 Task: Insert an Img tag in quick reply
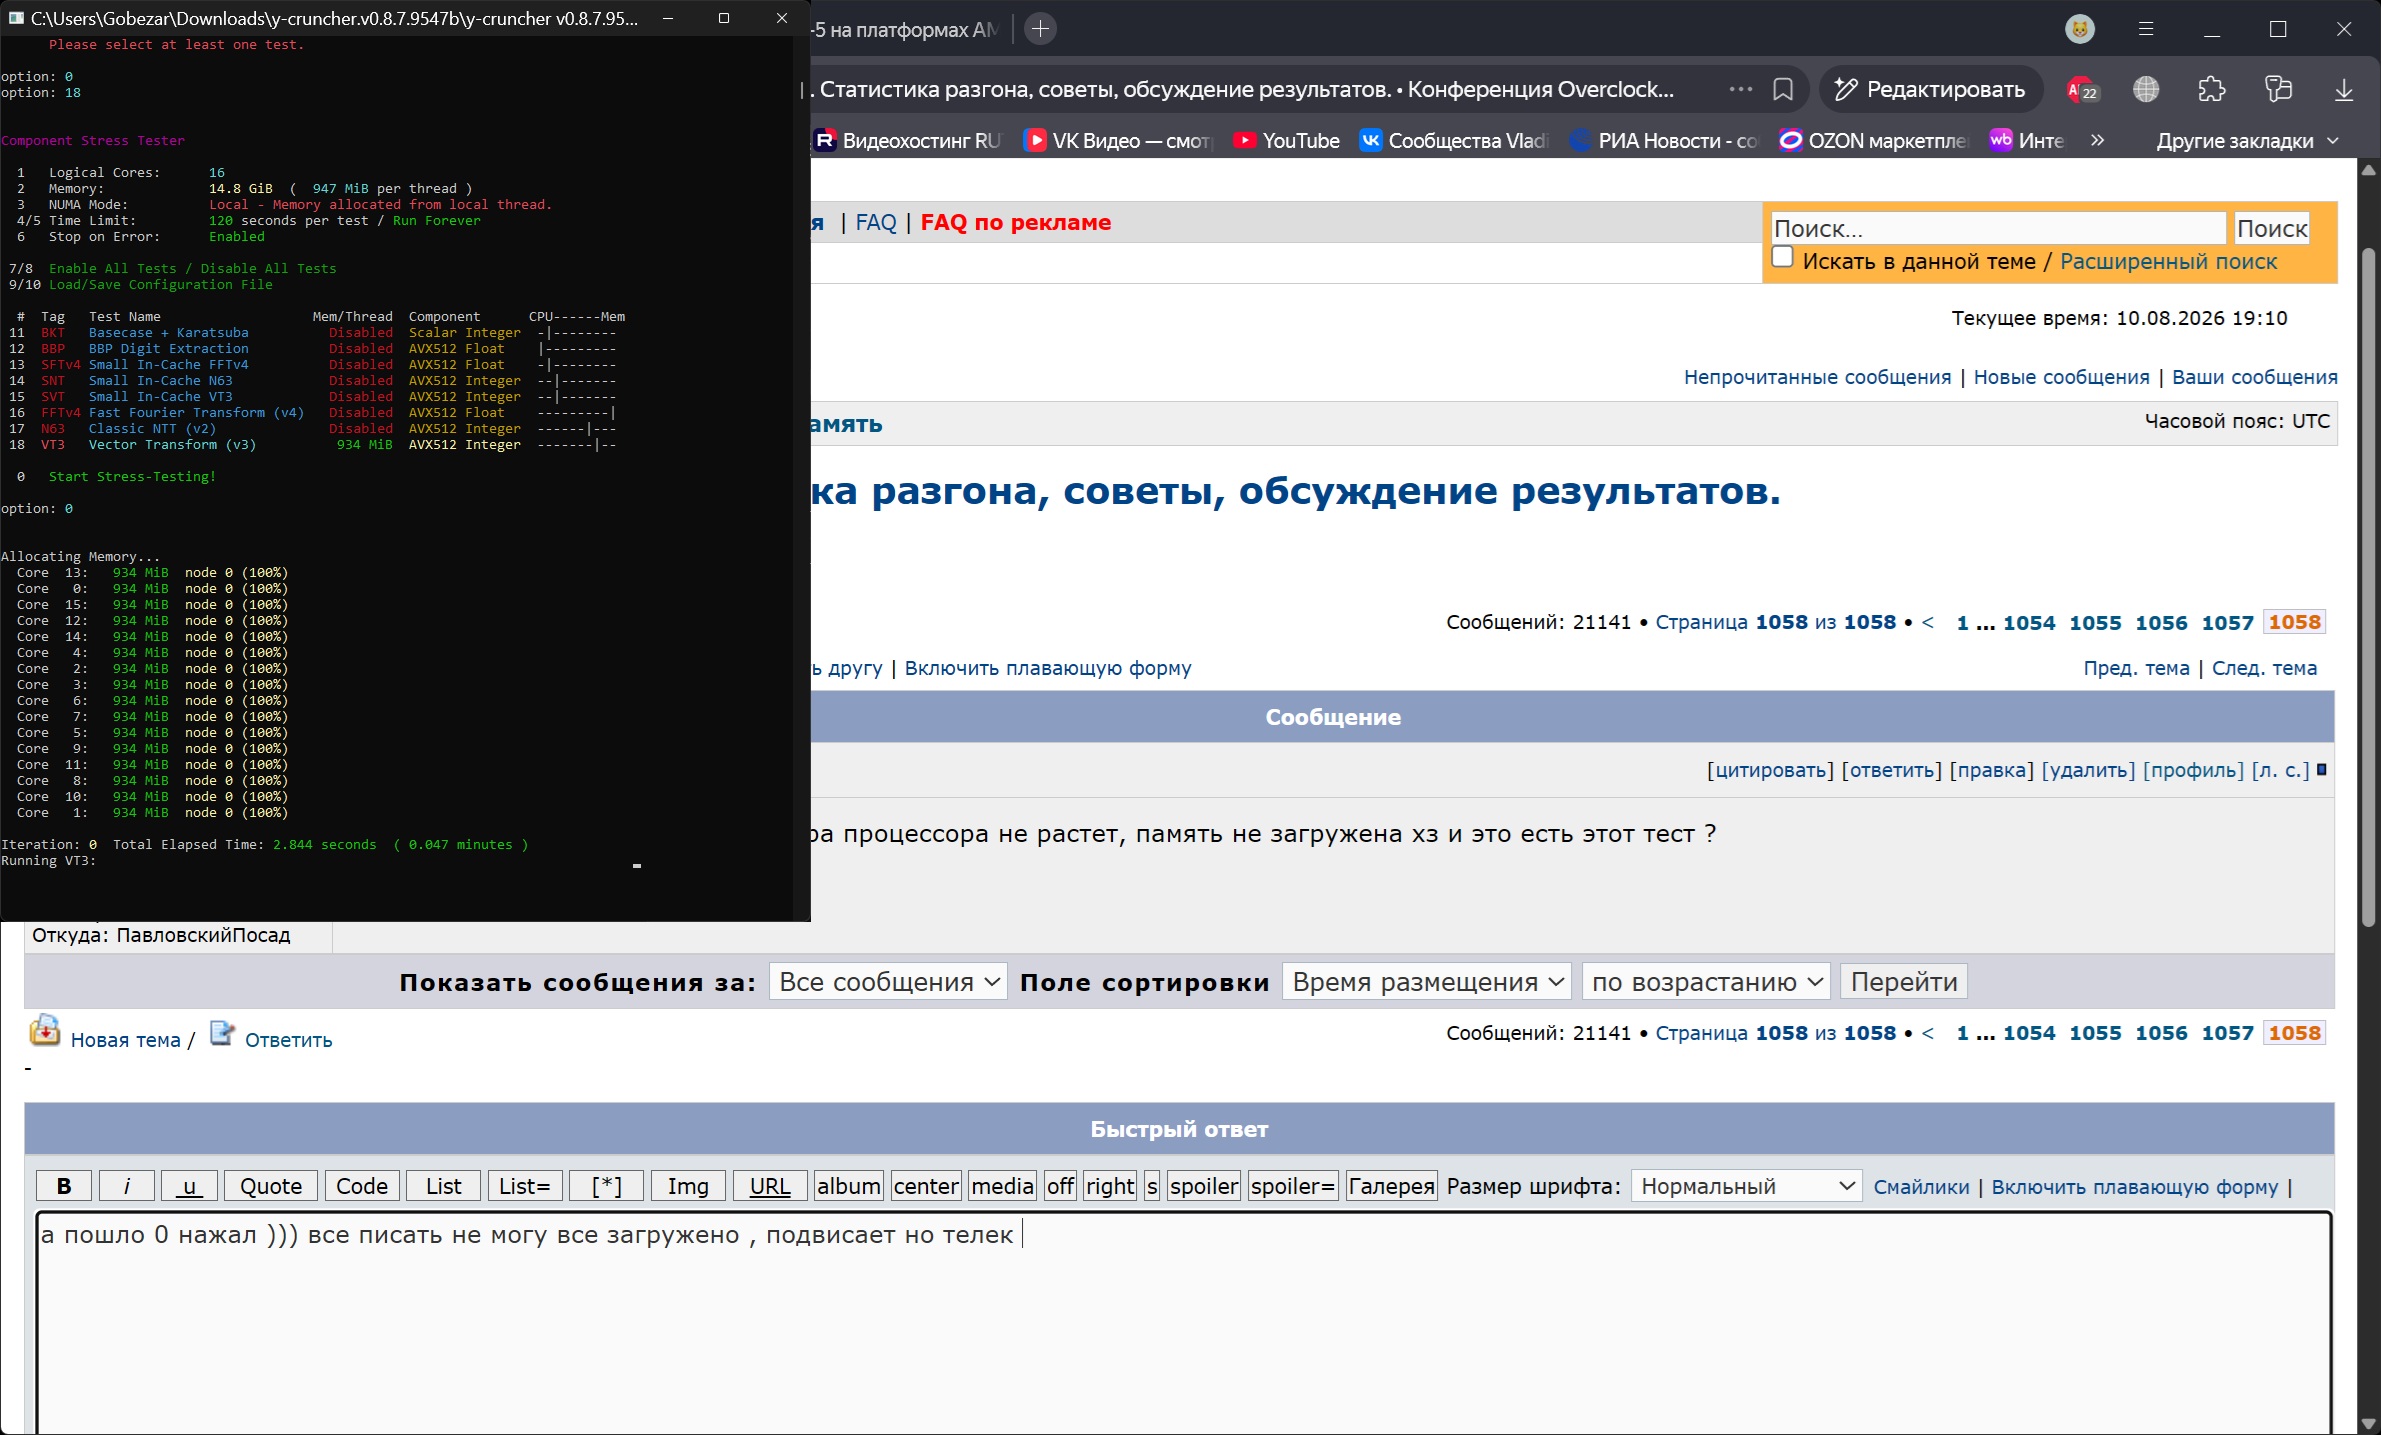coord(688,1186)
